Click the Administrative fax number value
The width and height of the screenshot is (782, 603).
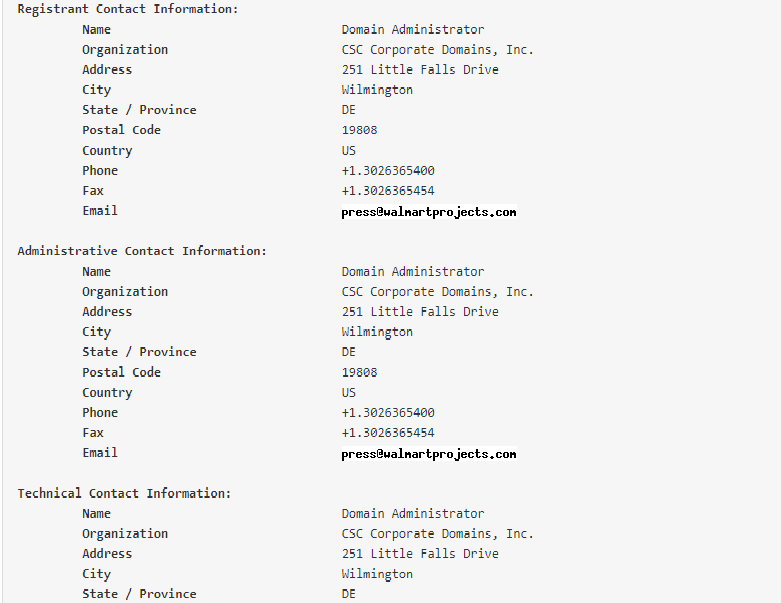click(x=388, y=433)
